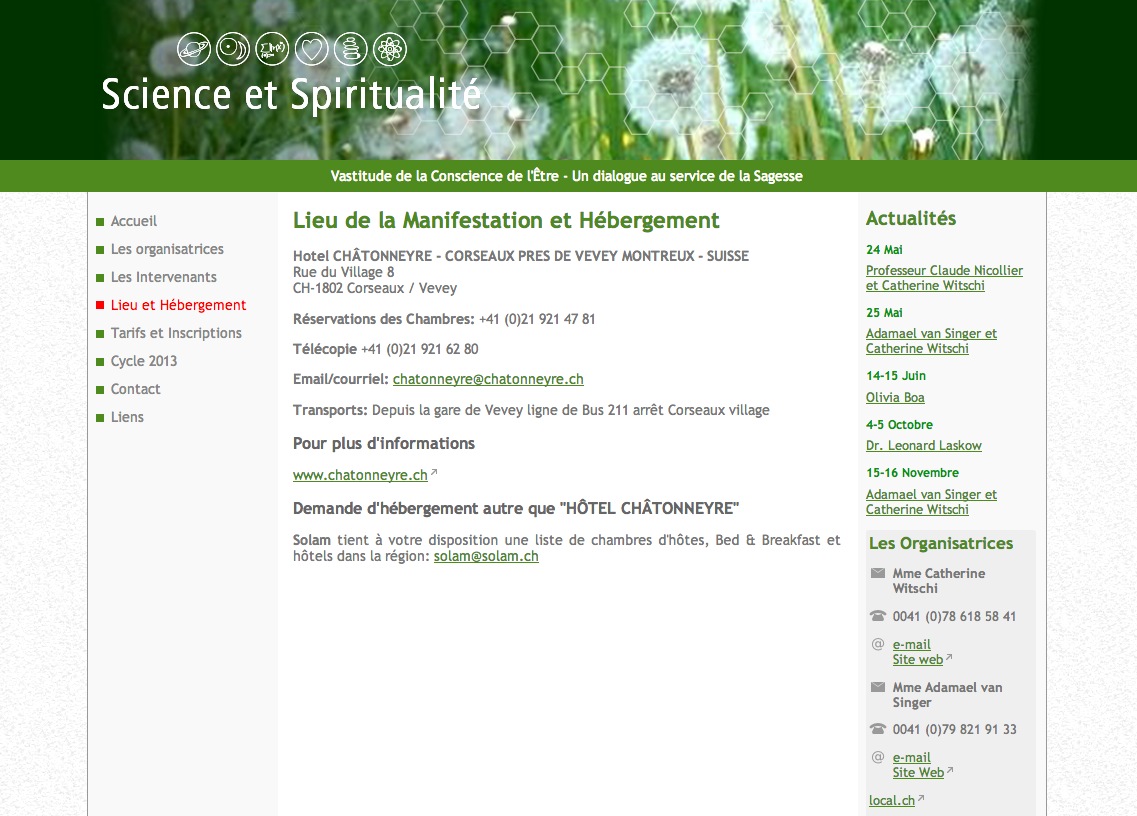Image resolution: width=1137 pixels, height=816 pixels.
Task: Click the 24 Mai date
Action: pos(884,250)
